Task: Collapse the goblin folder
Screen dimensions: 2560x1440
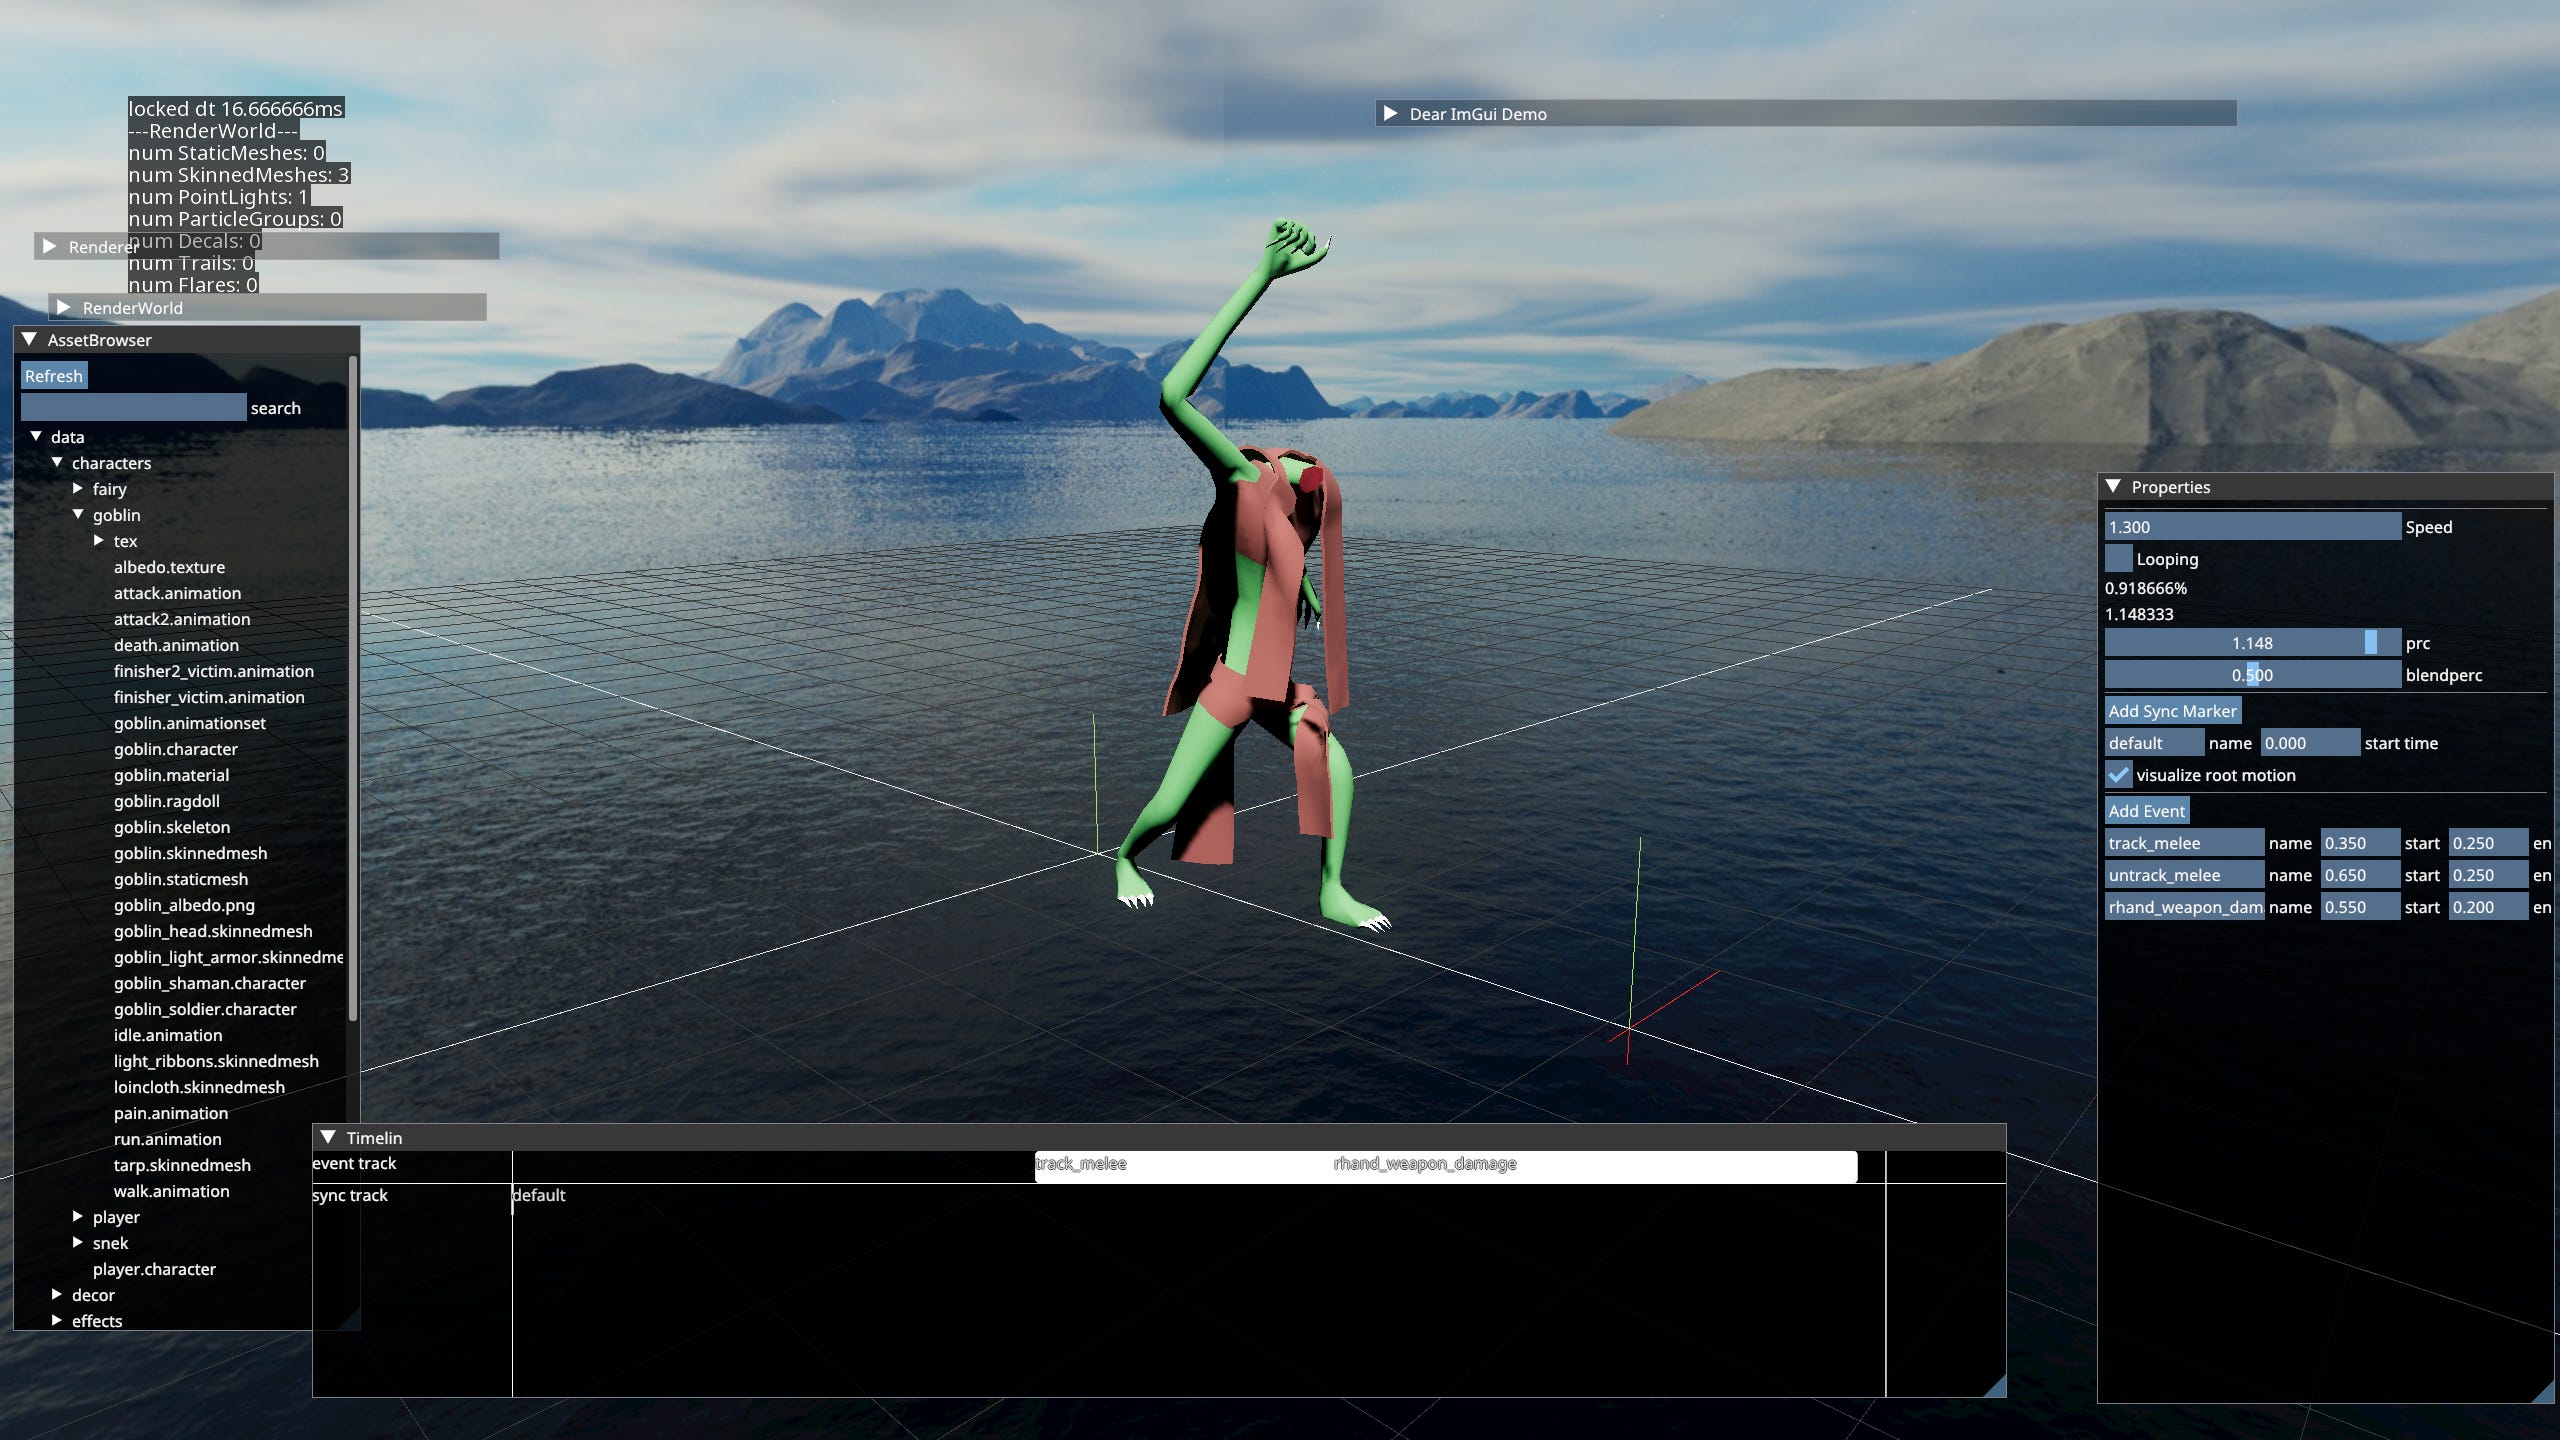Action: click(78, 515)
